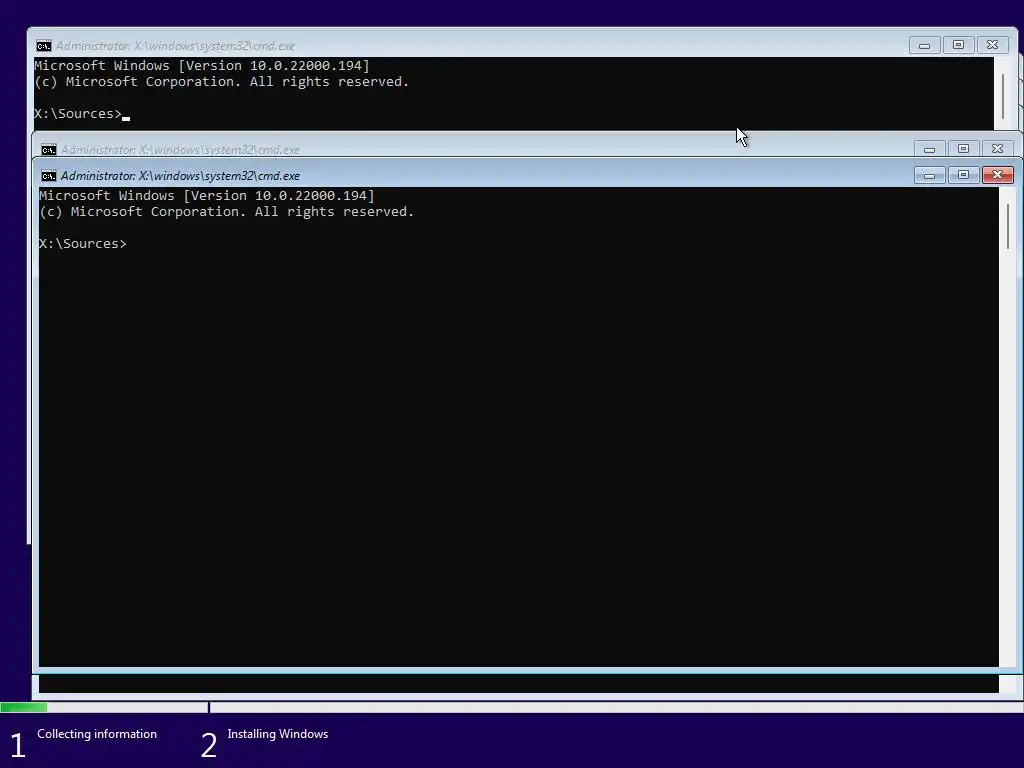Click the front window title bar text
Image resolution: width=1024 pixels, height=768 pixels.
180,176
